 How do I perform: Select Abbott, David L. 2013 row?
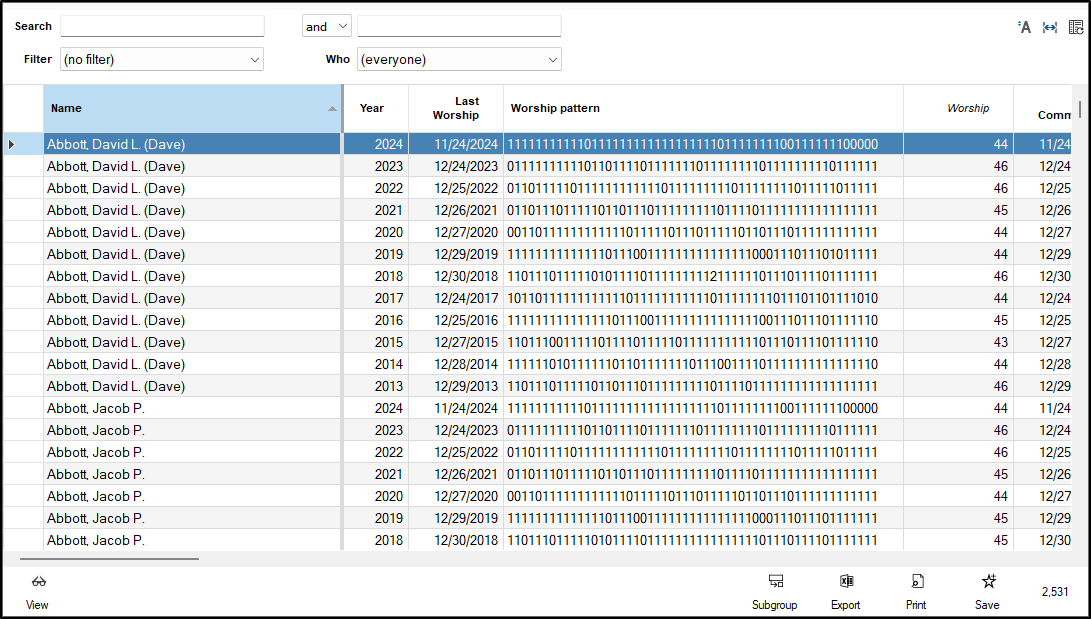192,386
